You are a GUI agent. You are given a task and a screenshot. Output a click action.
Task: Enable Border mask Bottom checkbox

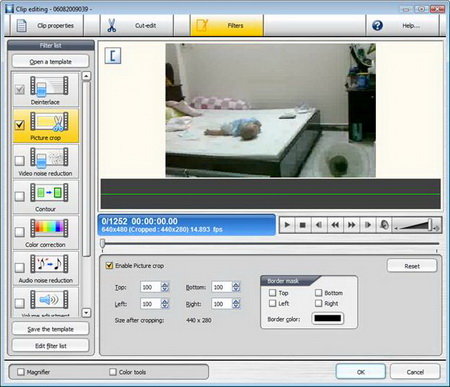click(319, 293)
